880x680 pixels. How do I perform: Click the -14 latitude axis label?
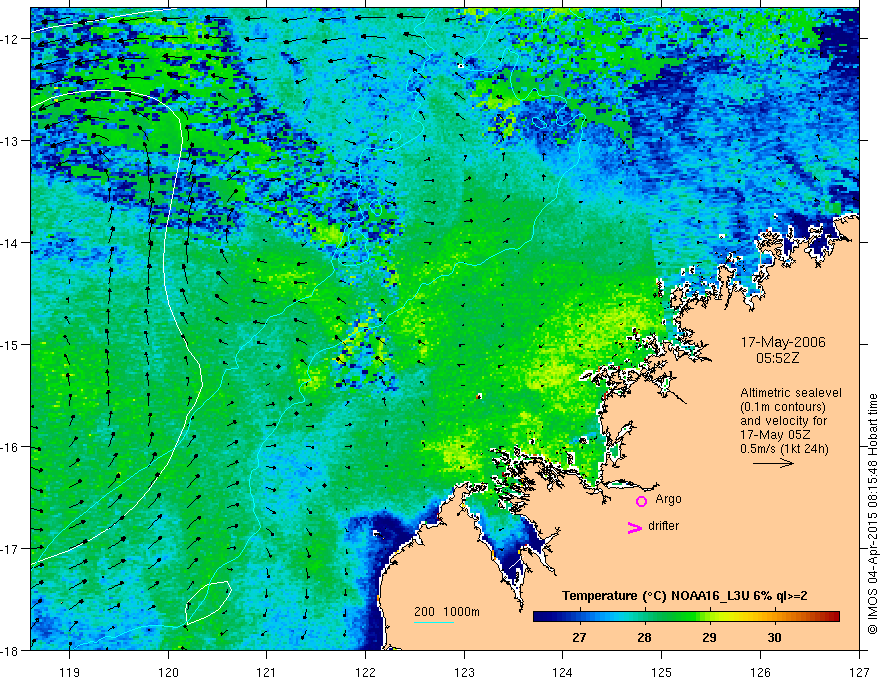pyautogui.click(x=11, y=243)
